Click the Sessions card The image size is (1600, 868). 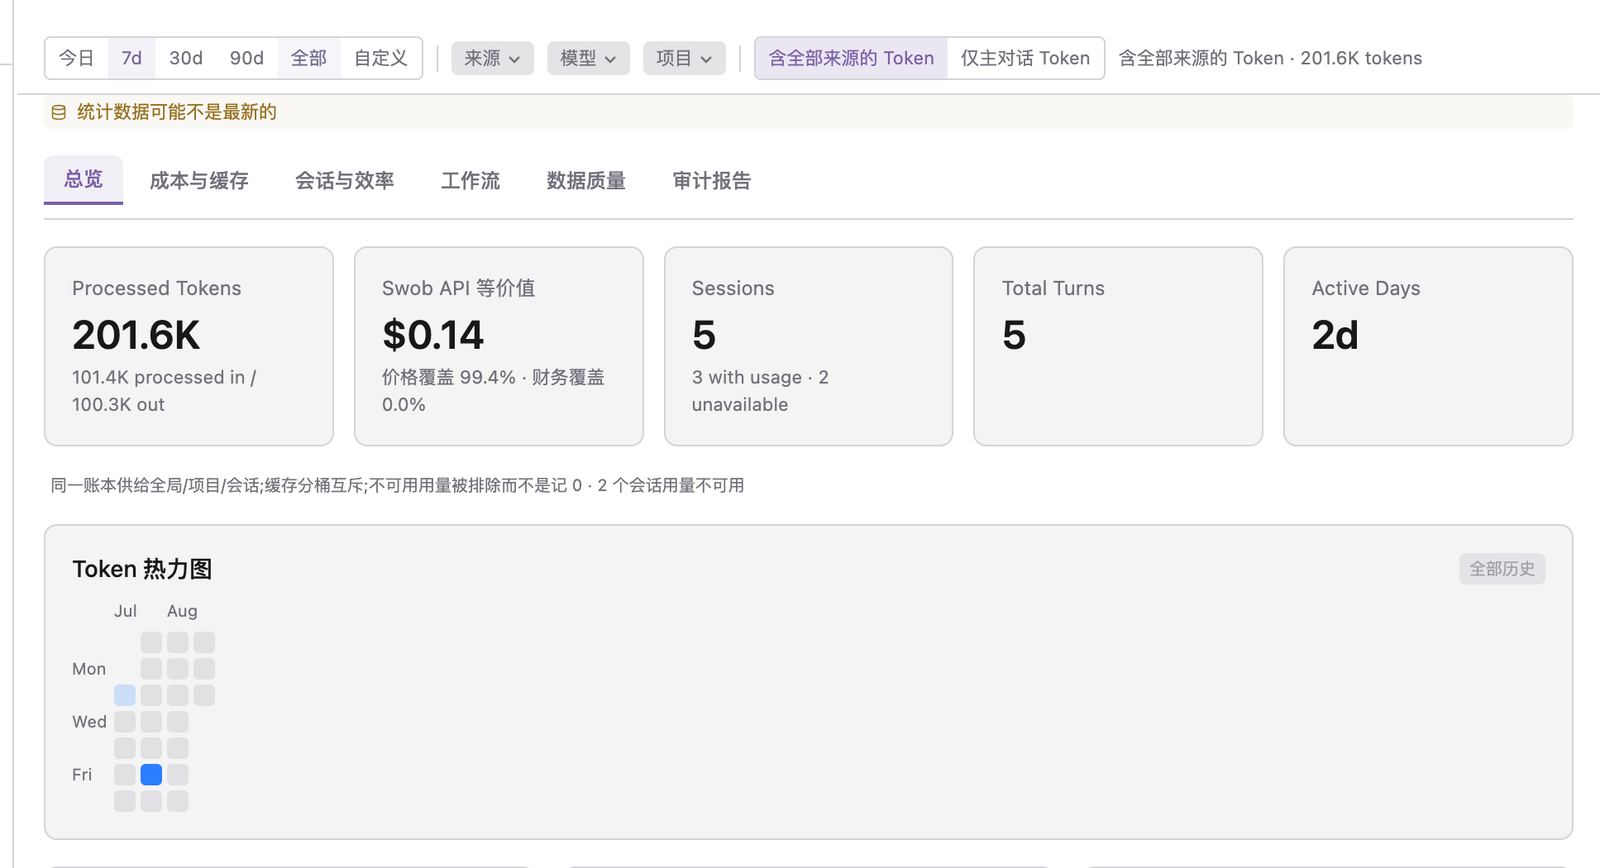(x=808, y=346)
